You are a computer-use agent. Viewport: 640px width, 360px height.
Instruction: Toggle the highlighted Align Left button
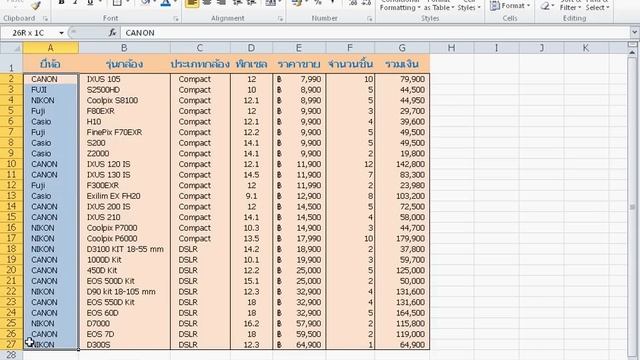coord(192,4)
